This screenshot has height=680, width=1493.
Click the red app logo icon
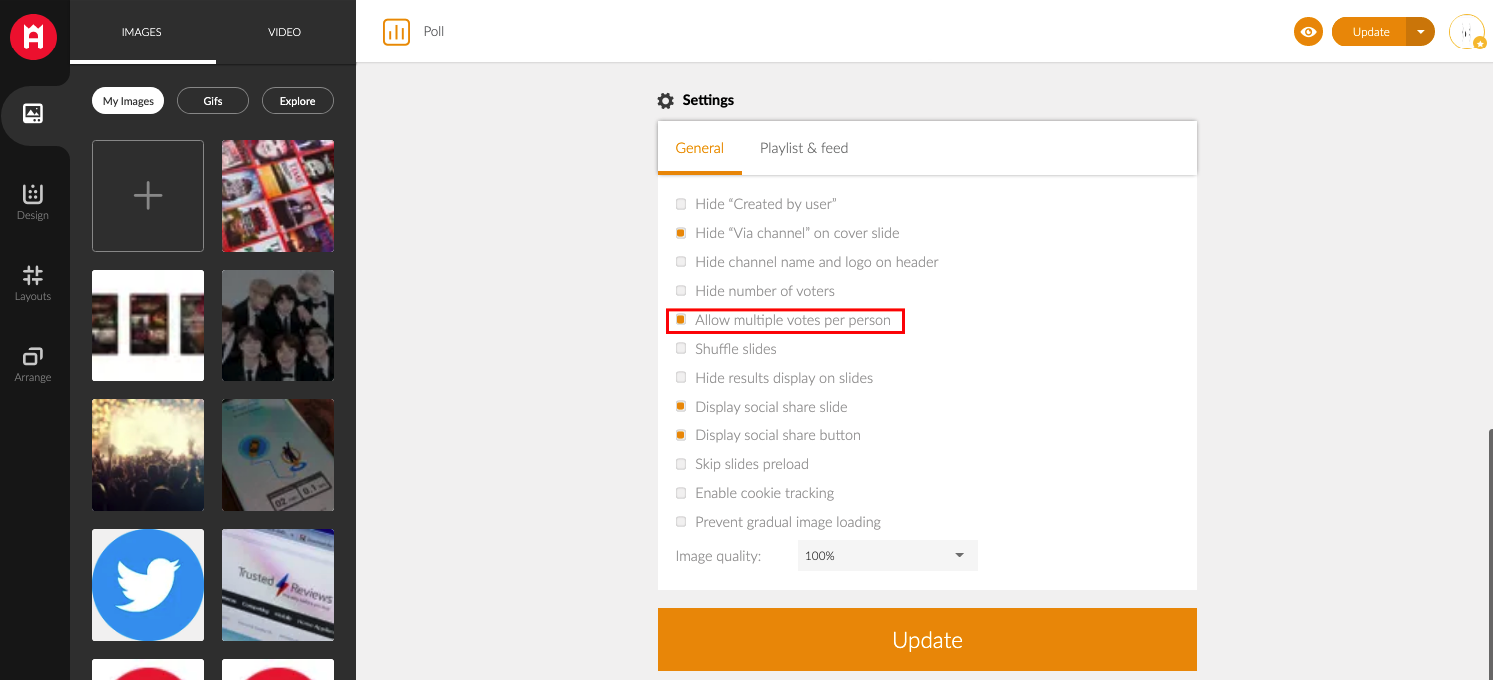point(33,36)
